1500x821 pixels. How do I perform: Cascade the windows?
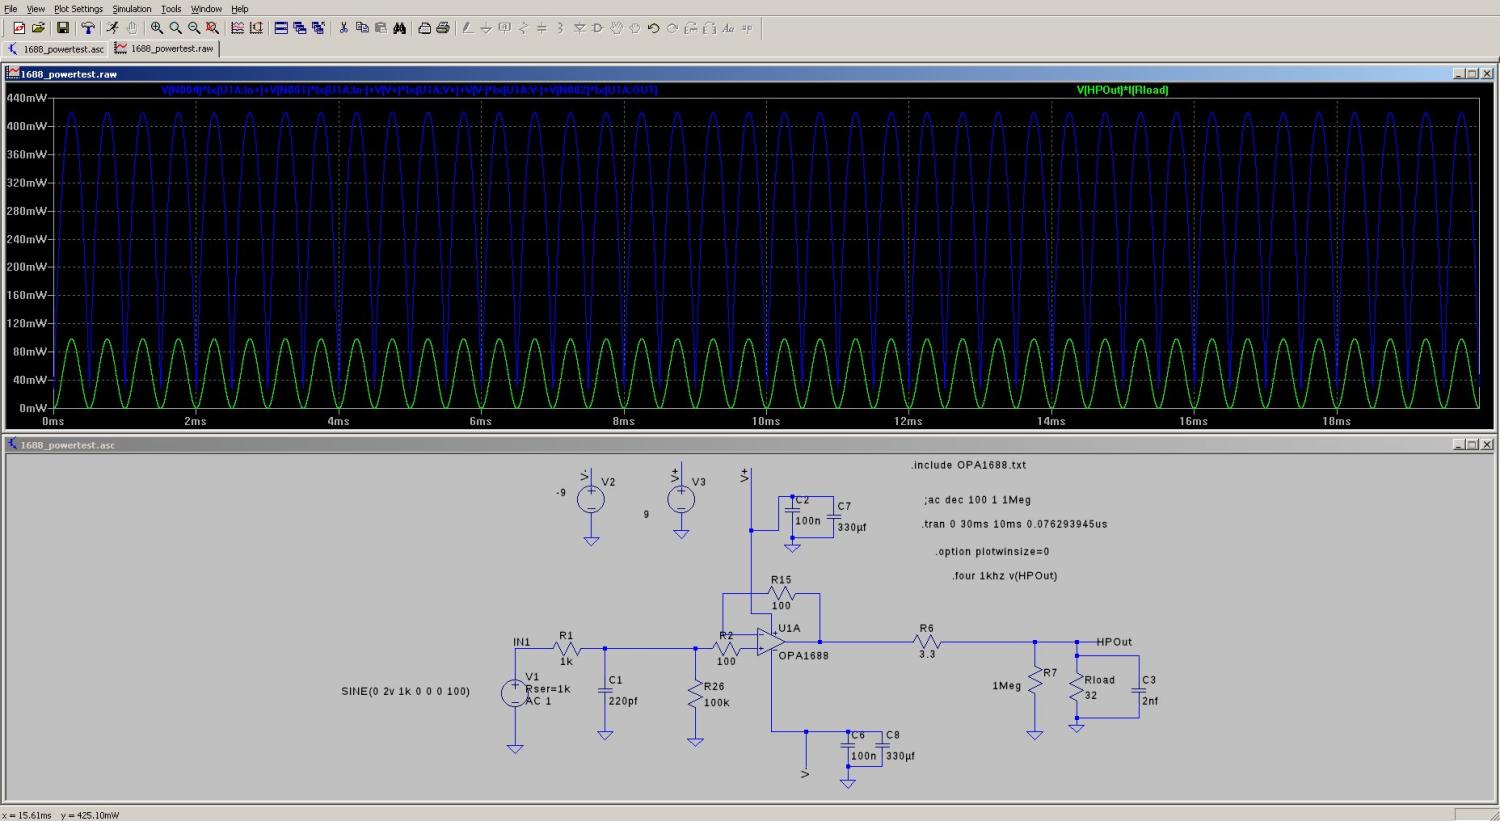(300, 28)
